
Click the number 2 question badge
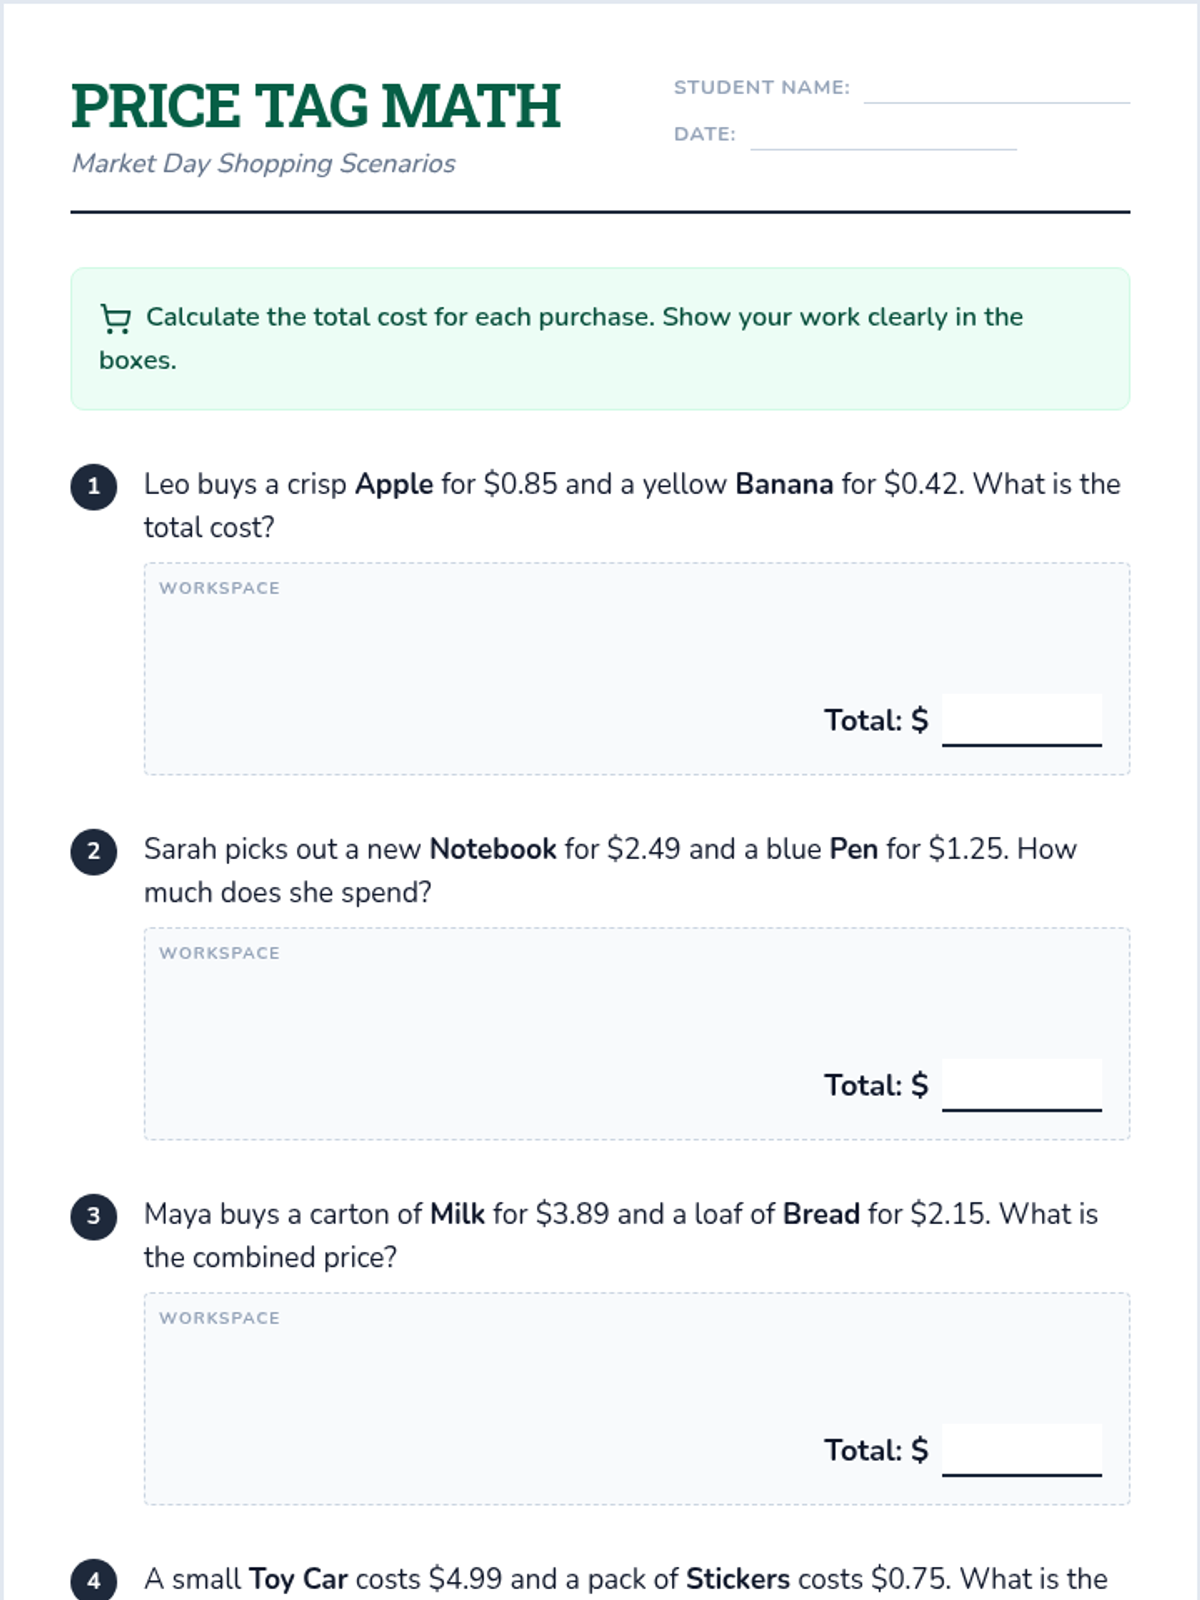tap(94, 851)
